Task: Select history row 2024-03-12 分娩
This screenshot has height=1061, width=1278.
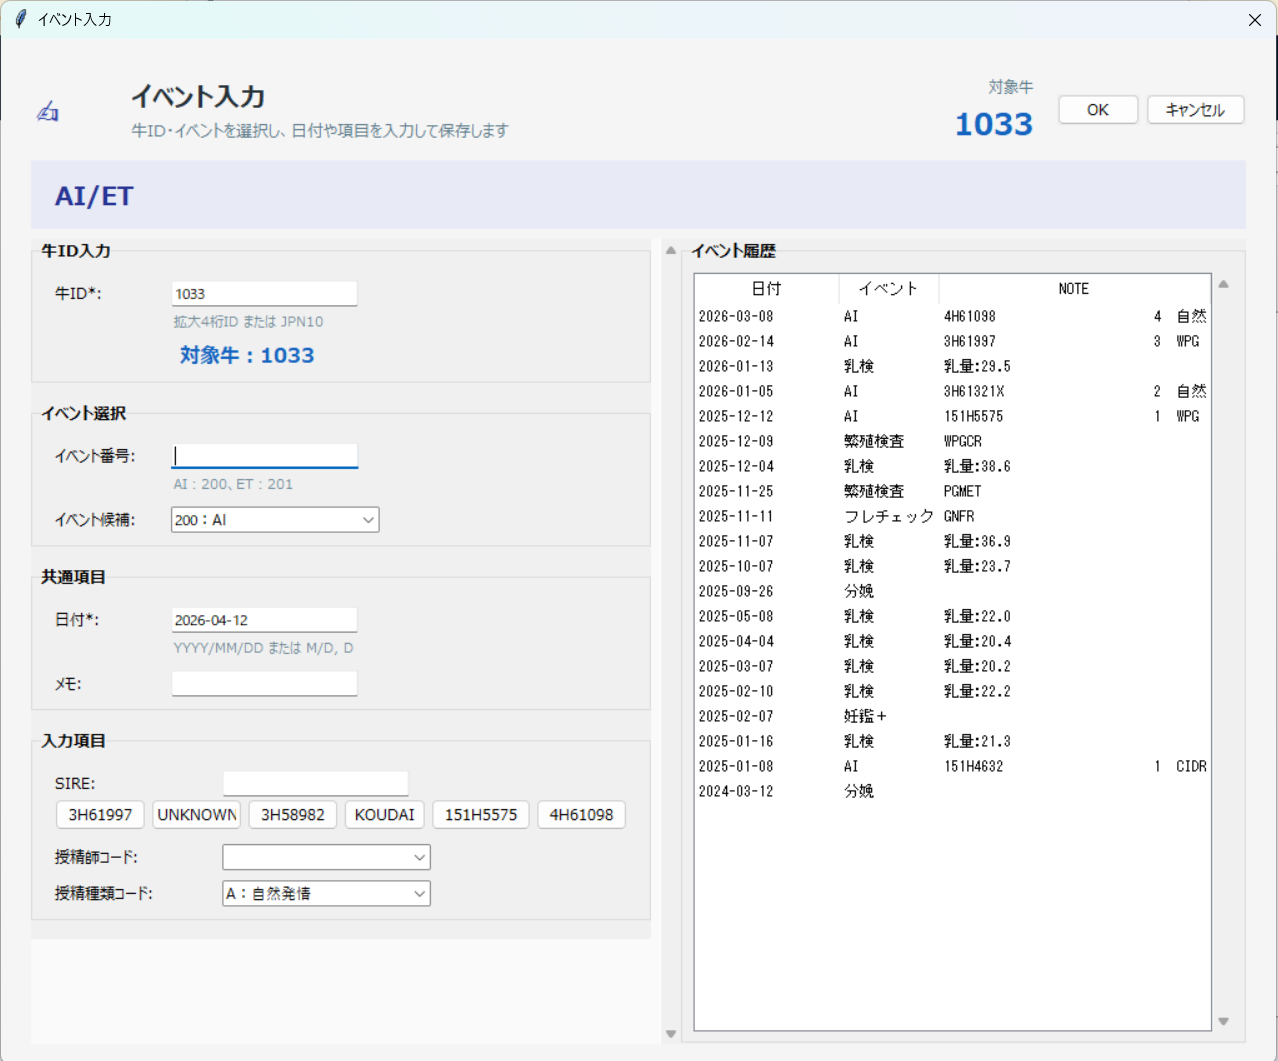Action: pyautogui.click(x=952, y=791)
